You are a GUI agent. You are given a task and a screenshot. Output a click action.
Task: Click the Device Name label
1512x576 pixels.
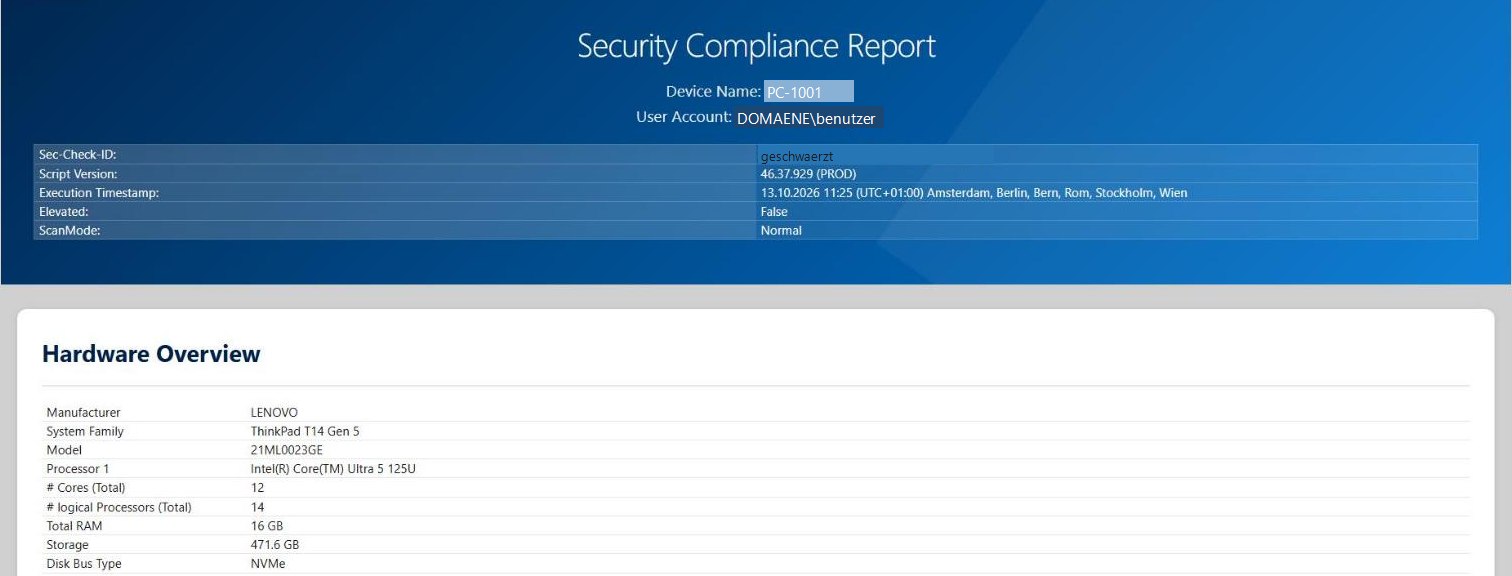tap(713, 91)
